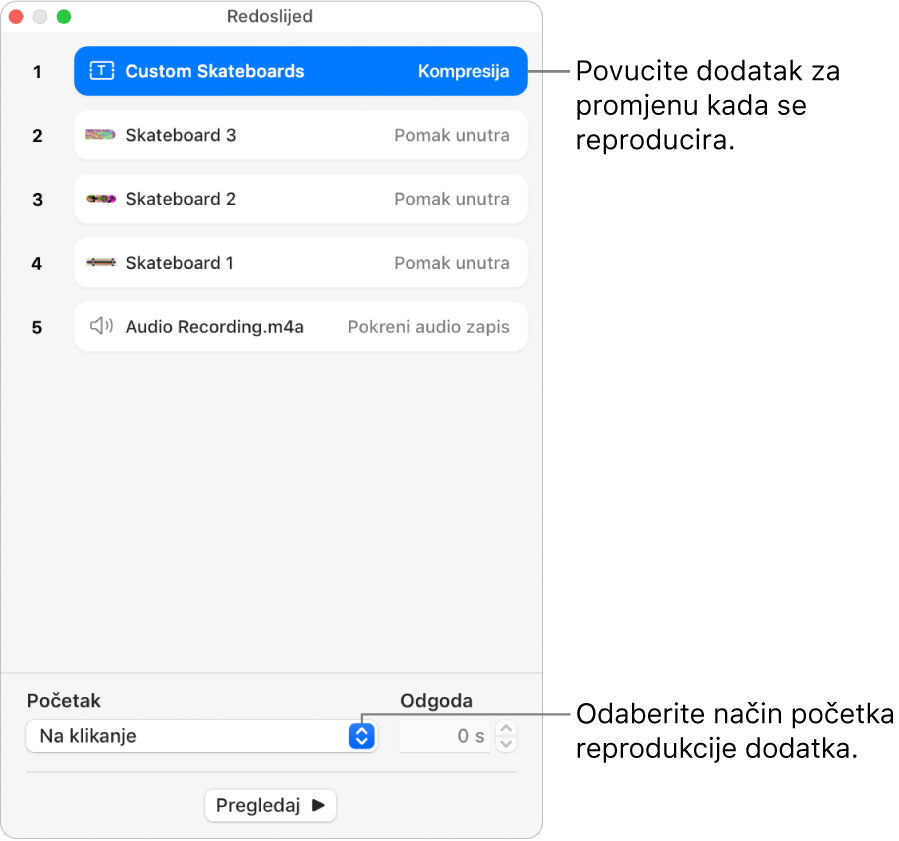Image resolution: width=899 pixels, height=841 pixels.
Task: Click the build order number 2
Action: point(37,136)
